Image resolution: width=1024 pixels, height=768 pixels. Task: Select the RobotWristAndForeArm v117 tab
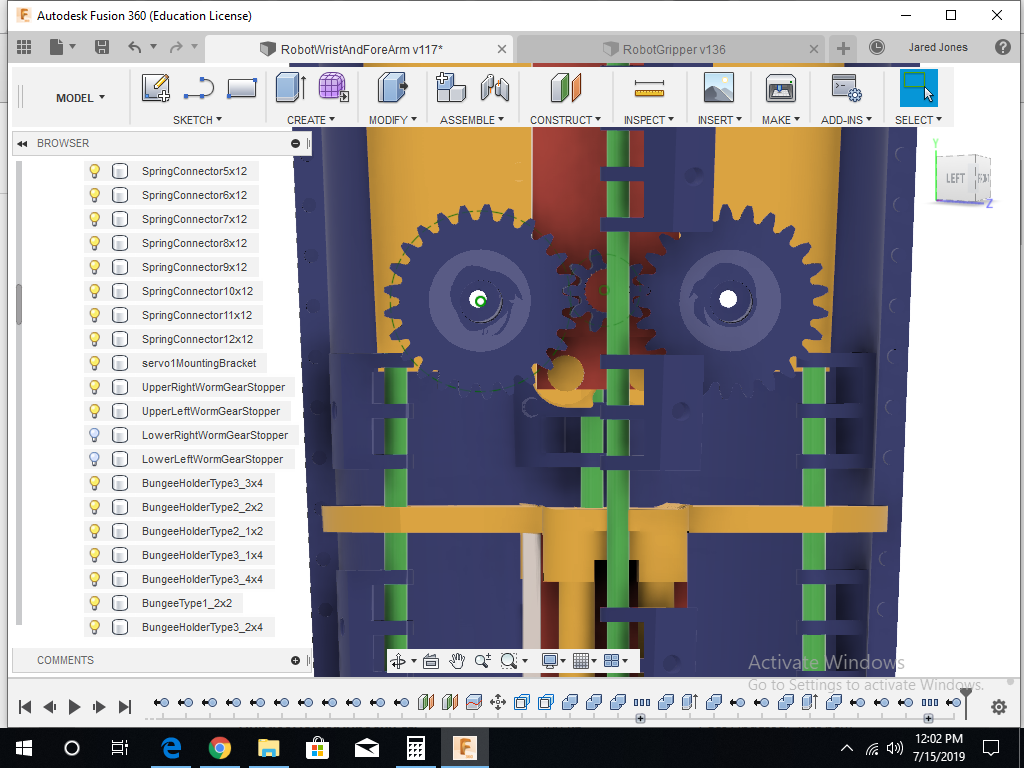coord(361,50)
